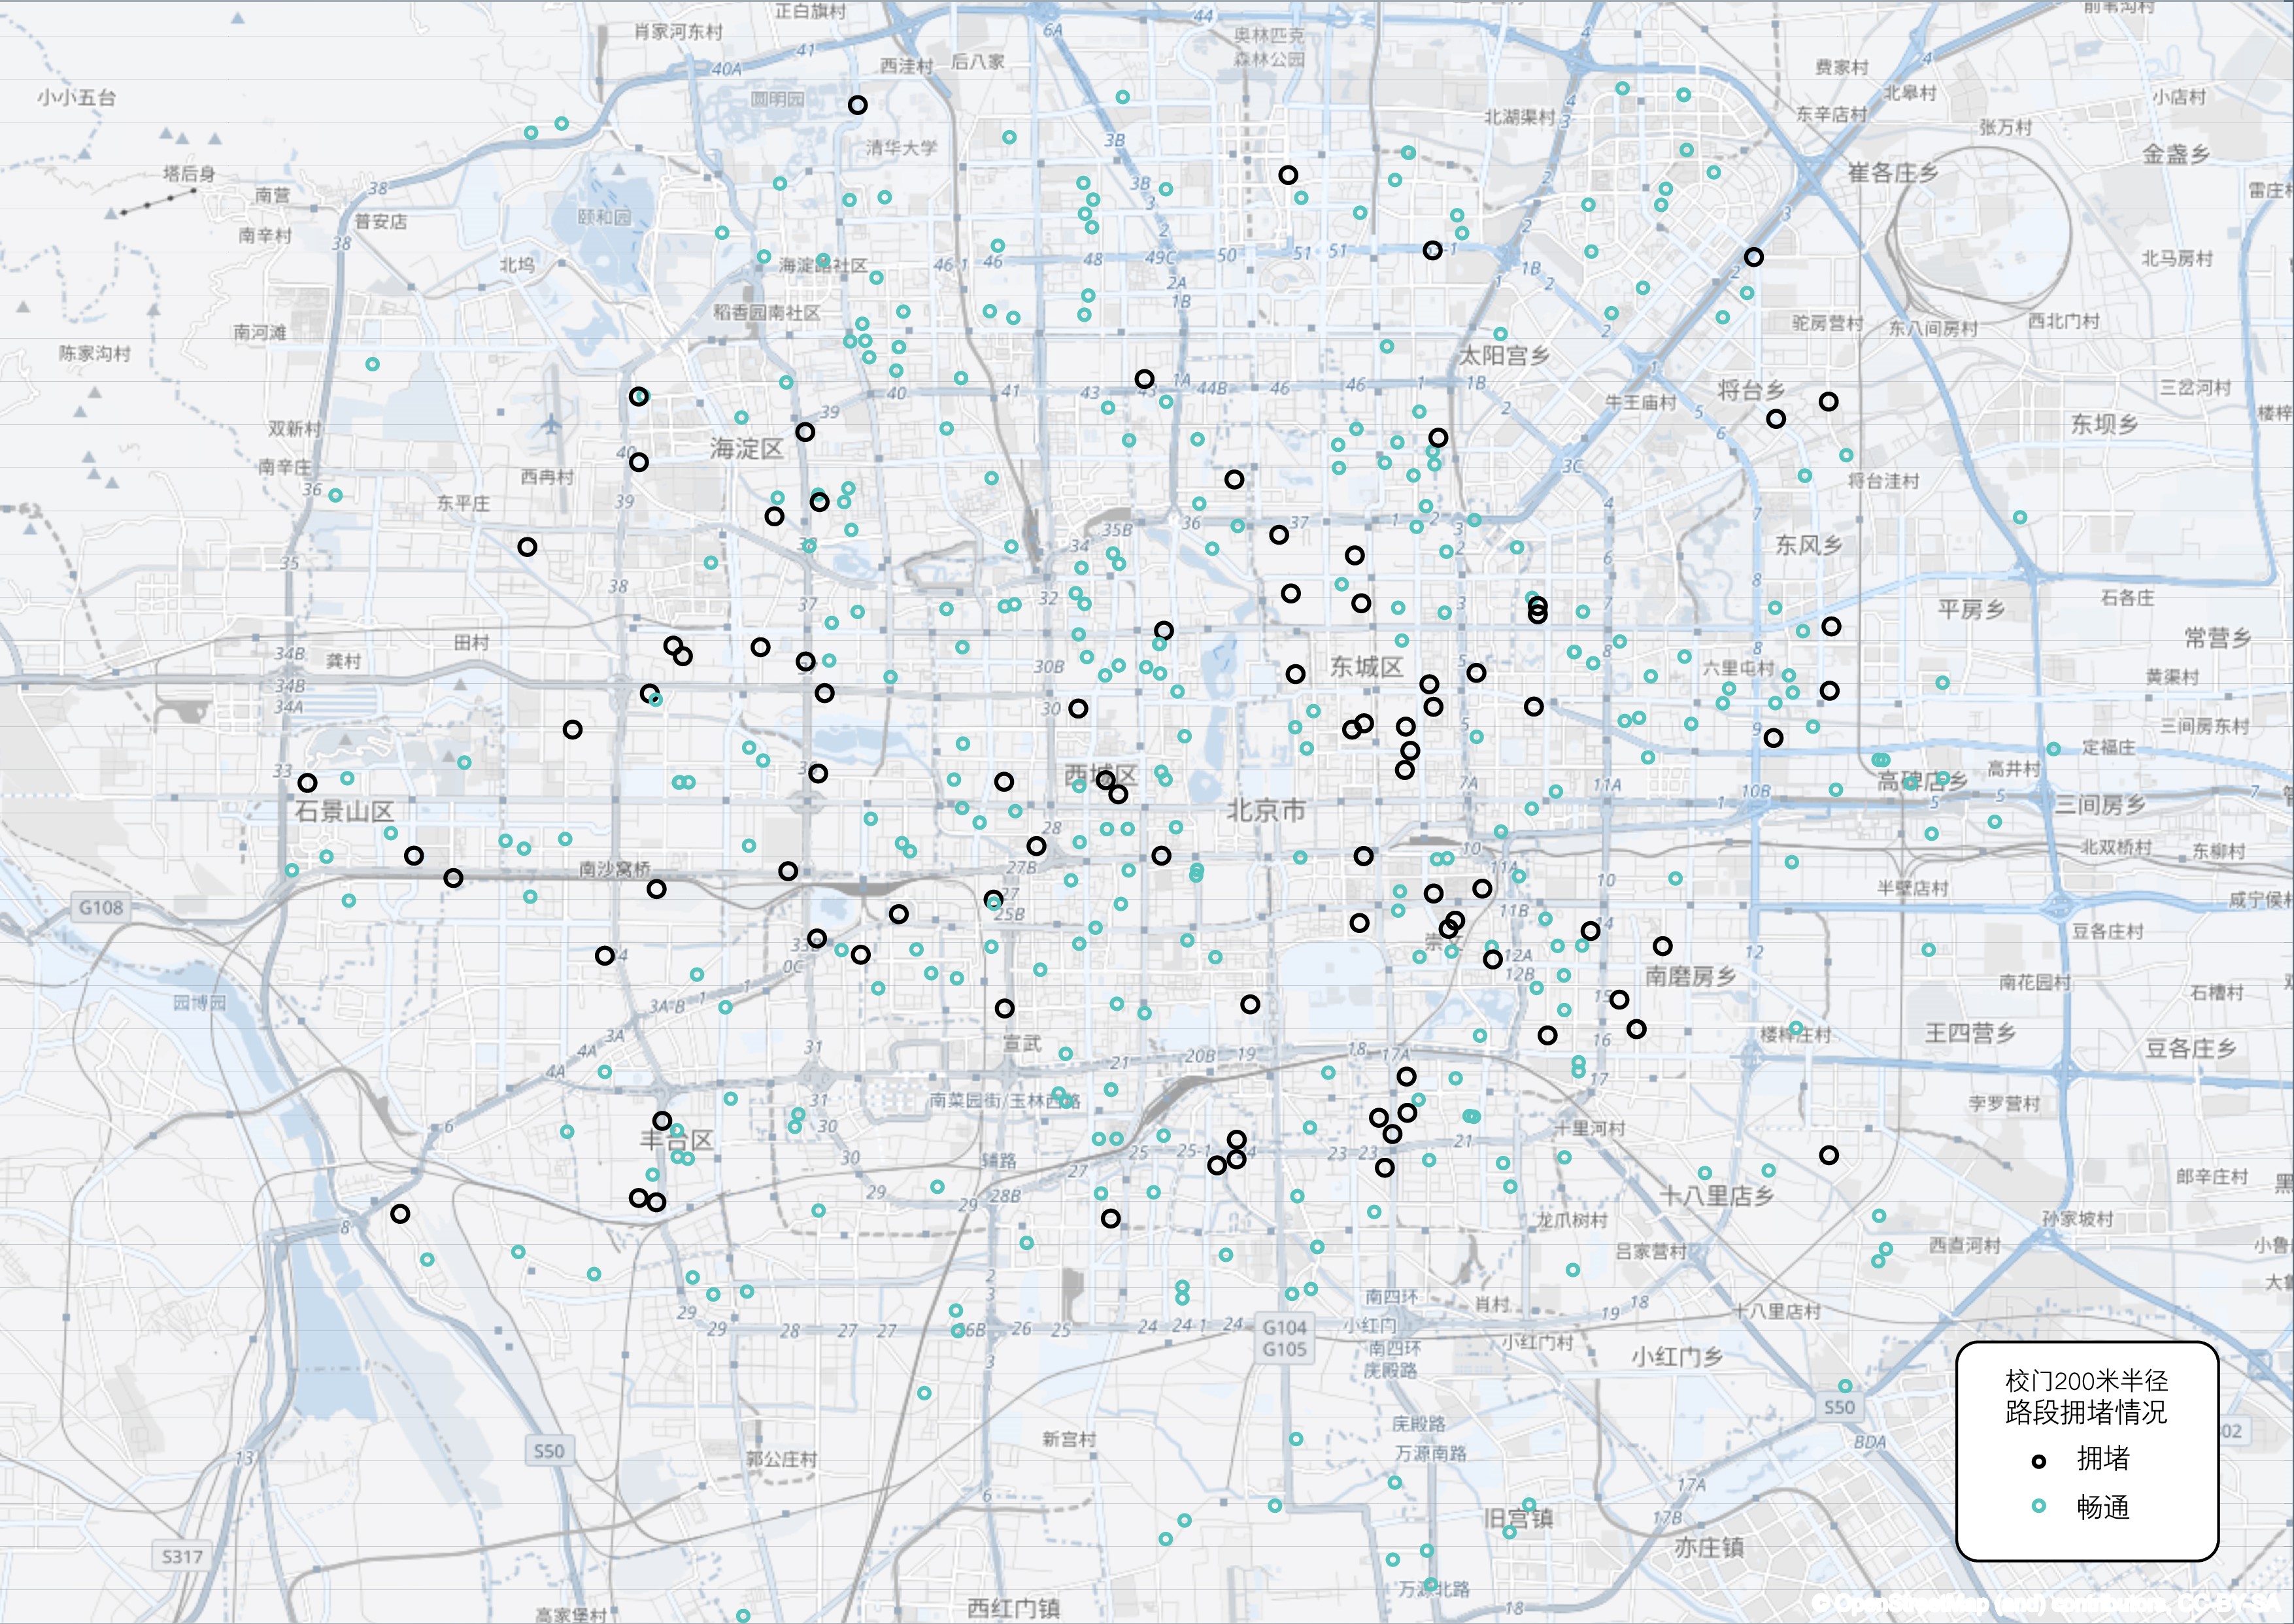Screen dimensions: 2294x1624
Task: Click the 旧宫镇 label
Action: (1519, 1518)
